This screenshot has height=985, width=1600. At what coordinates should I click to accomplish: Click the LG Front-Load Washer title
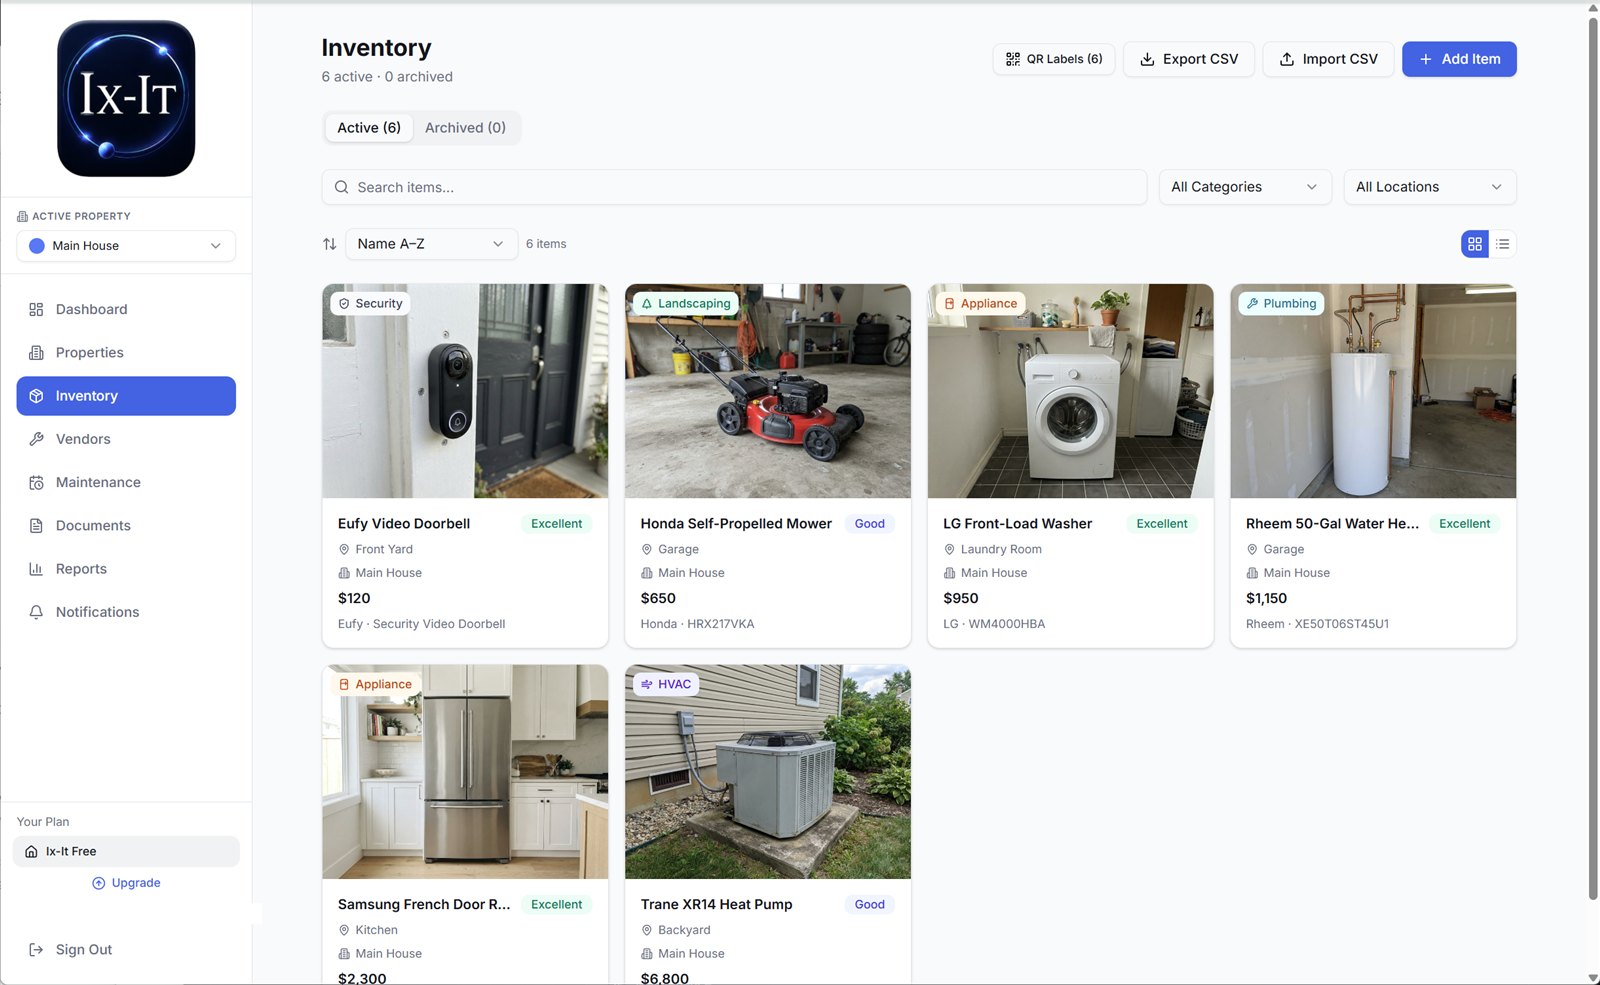click(x=1017, y=524)
